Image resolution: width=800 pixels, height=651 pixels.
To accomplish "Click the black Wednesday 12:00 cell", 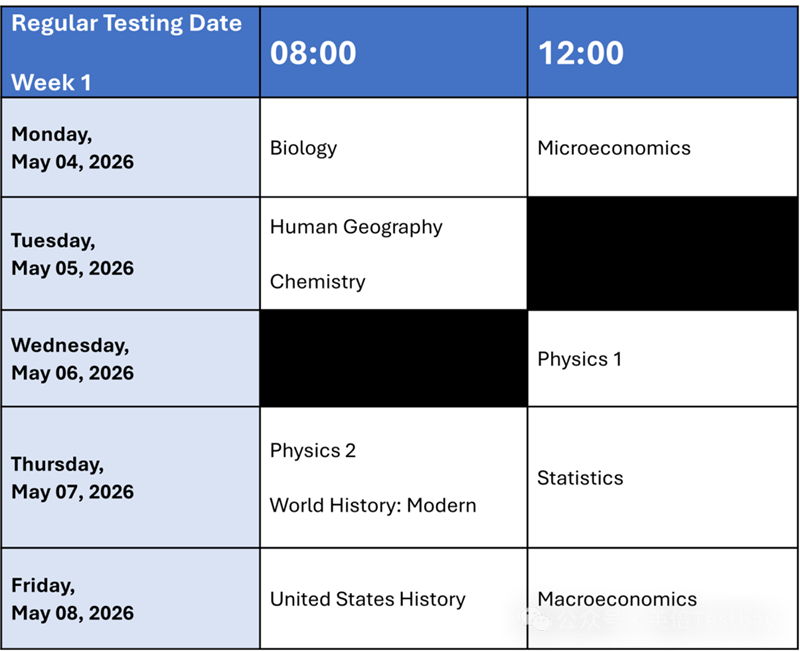I will tap(663, 359).
